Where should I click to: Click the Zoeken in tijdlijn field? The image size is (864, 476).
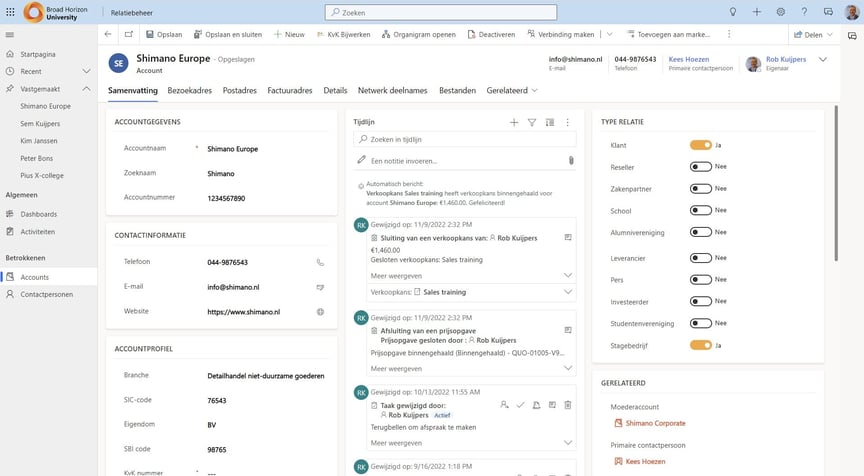(465, 139)
